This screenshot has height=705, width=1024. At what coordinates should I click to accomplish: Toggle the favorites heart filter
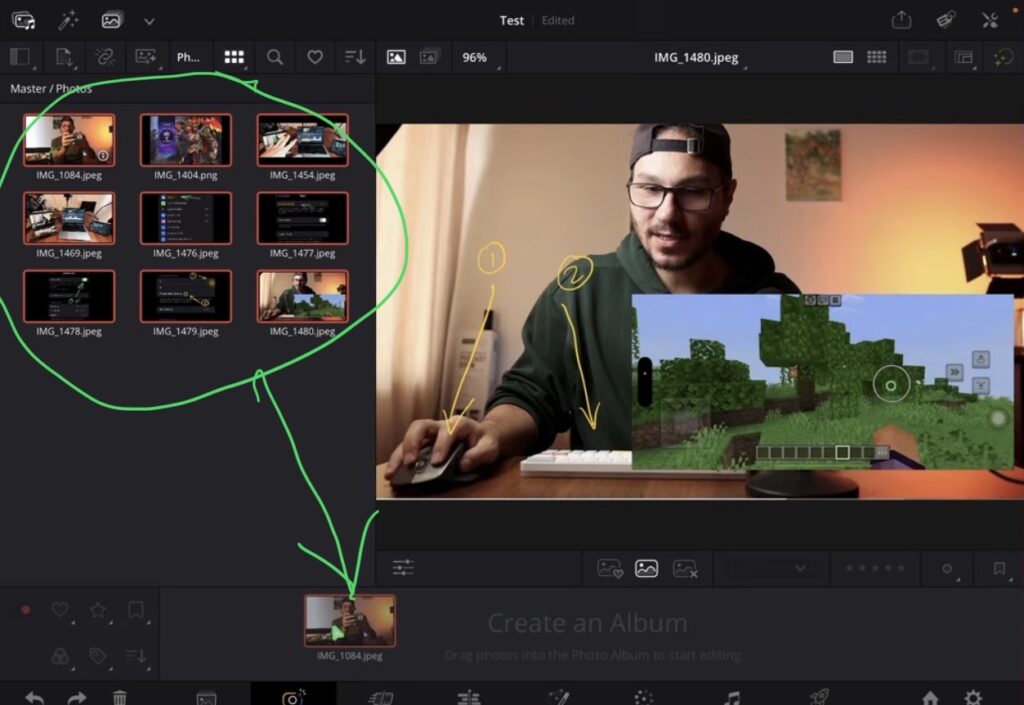pos(315,57)
